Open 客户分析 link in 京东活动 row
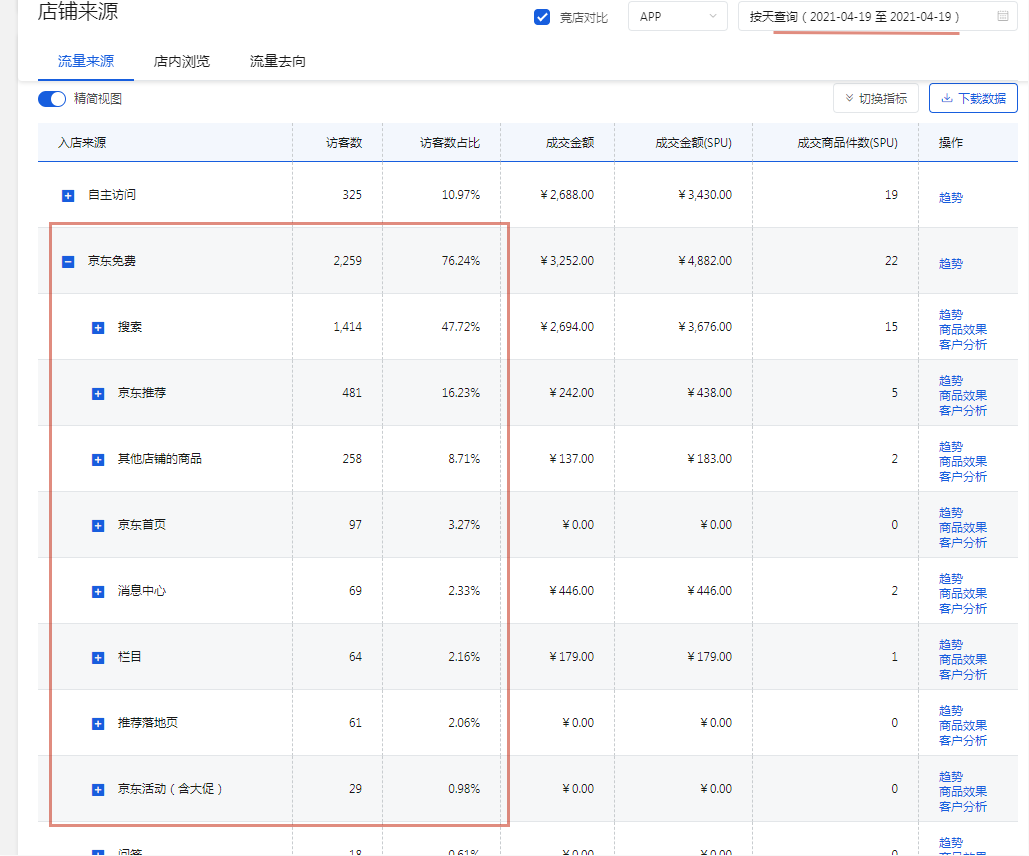 [963, 807]
